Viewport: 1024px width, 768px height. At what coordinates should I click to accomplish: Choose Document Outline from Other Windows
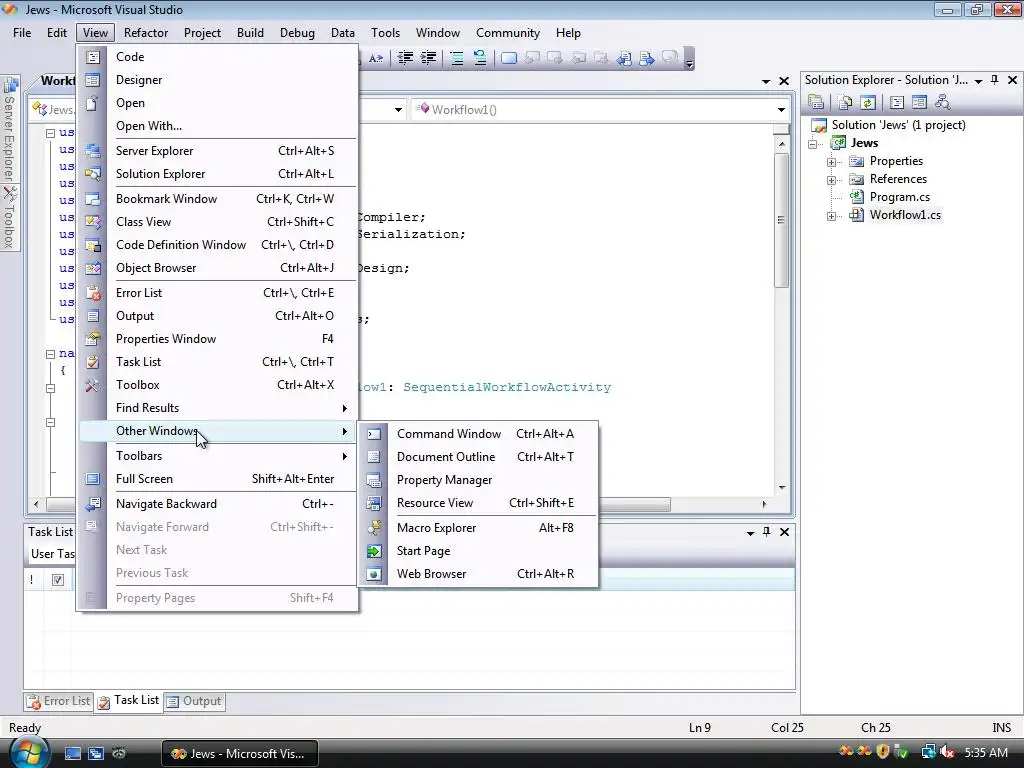coord(479,457)
